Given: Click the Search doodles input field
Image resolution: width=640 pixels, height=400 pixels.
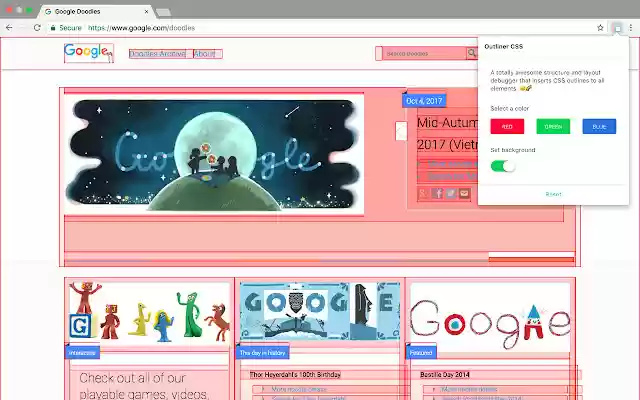Looking at the screenshot, I should point(424,53).
